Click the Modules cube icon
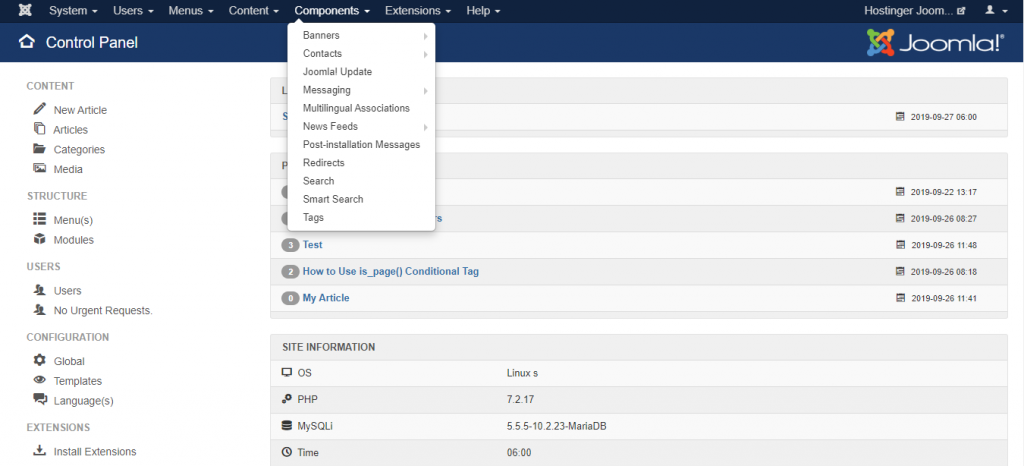Viewport: 1024px width, 466px height. tap(40, 239)
